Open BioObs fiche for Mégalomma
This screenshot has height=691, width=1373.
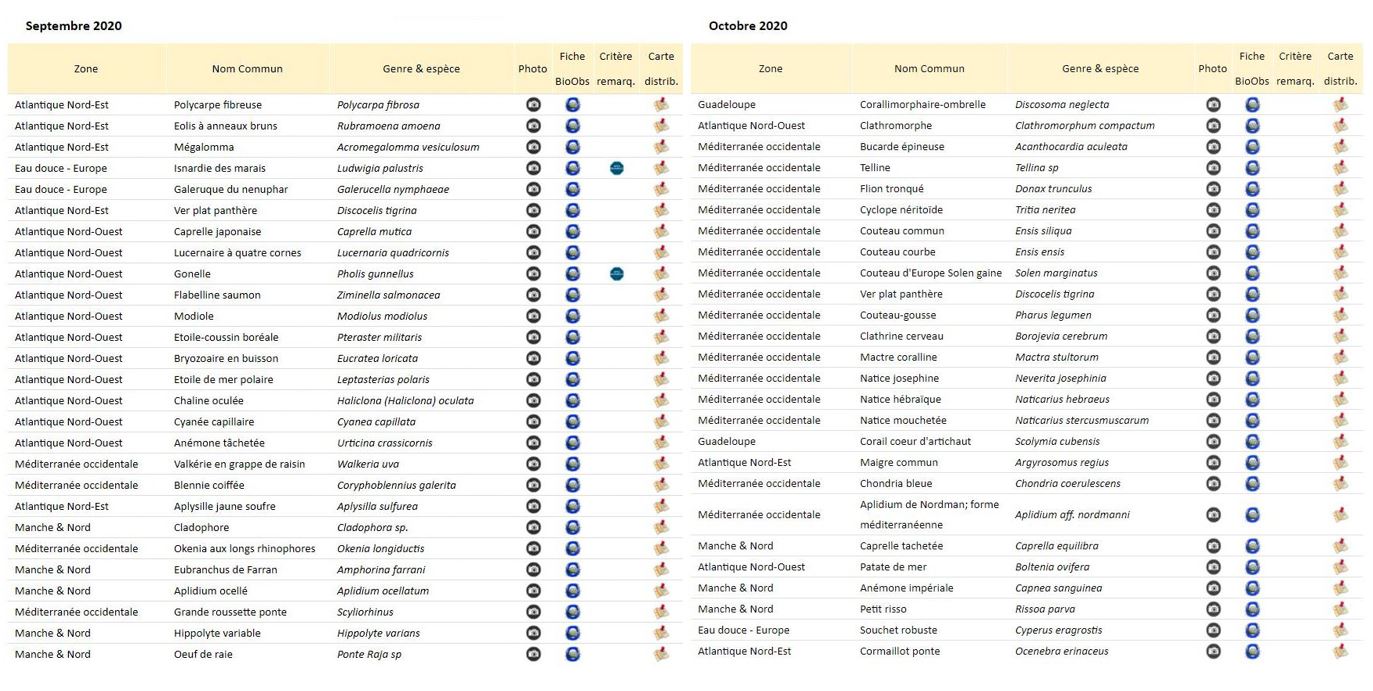point(573,147)
